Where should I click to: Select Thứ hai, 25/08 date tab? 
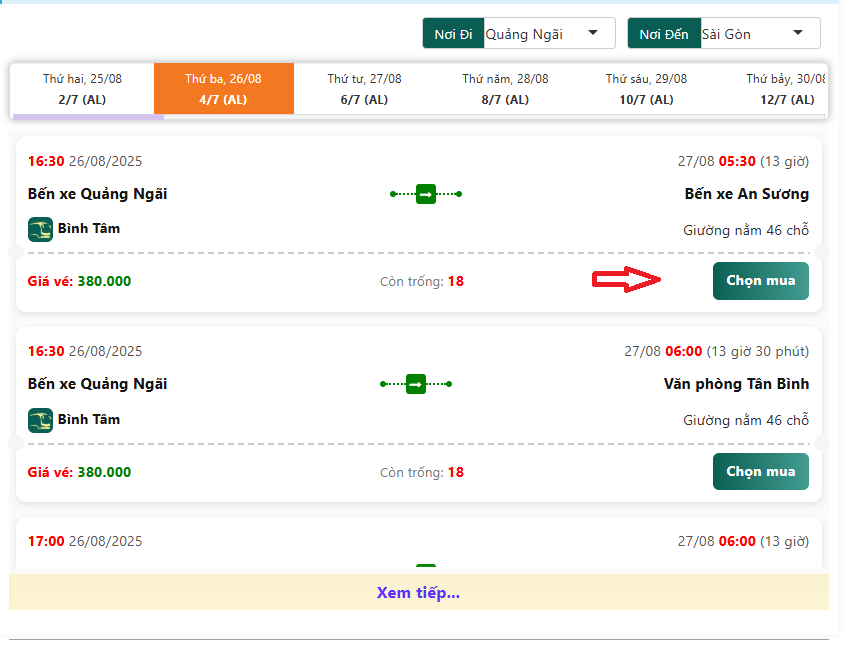pos(82,88)
